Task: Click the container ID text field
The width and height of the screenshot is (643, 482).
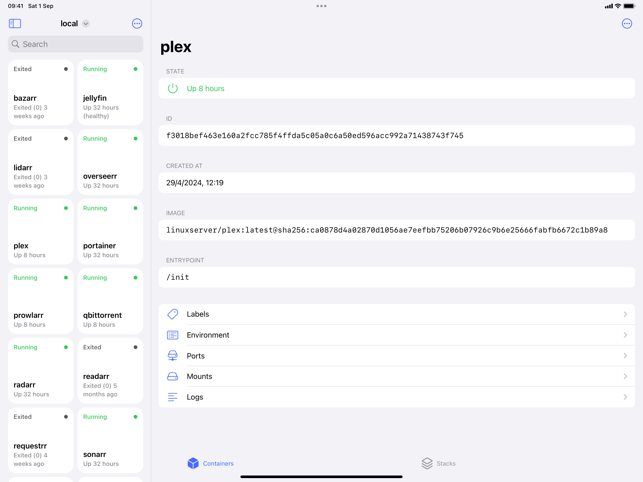Action: click(x=396, y=136)
